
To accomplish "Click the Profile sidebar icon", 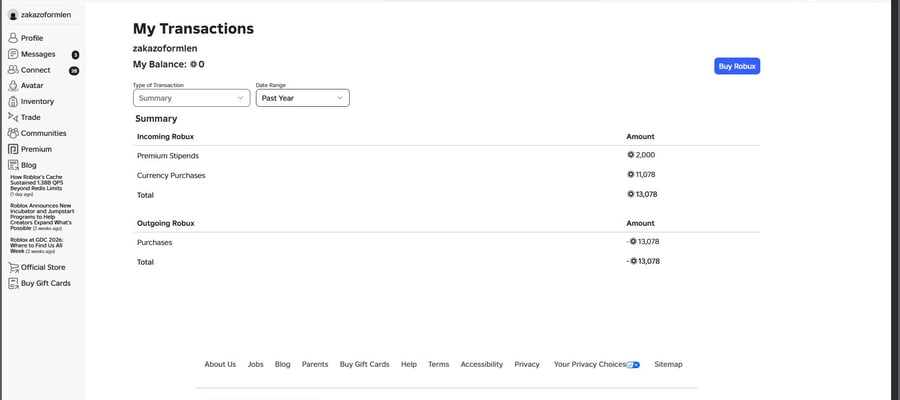I will 13,38.
